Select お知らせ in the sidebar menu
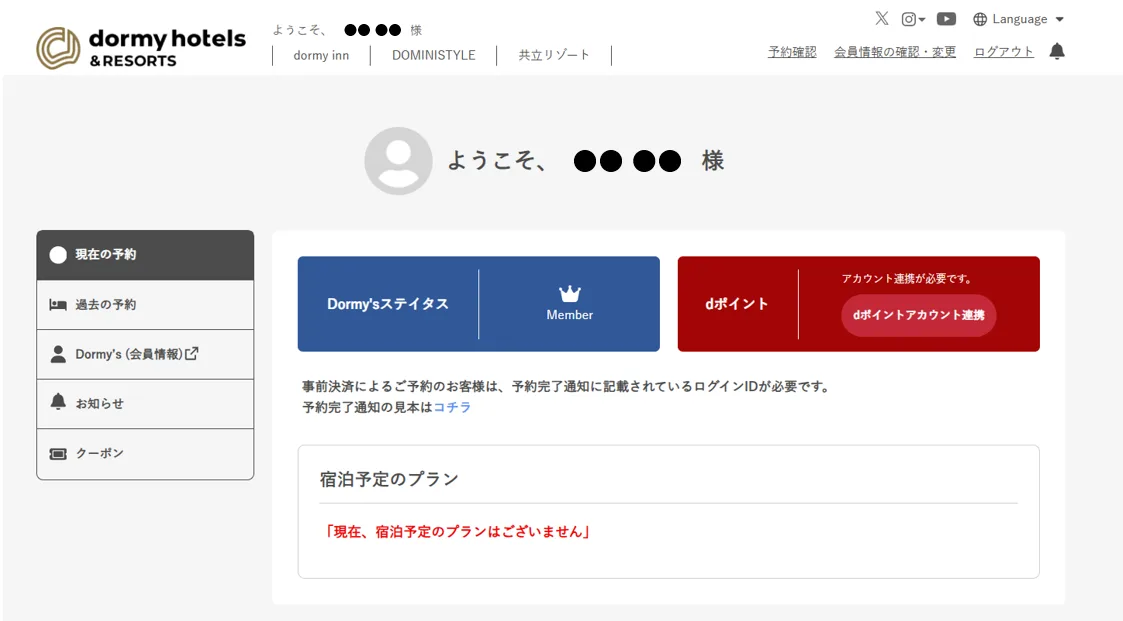This screenshot has height=621, width=1123. (145, 404)
